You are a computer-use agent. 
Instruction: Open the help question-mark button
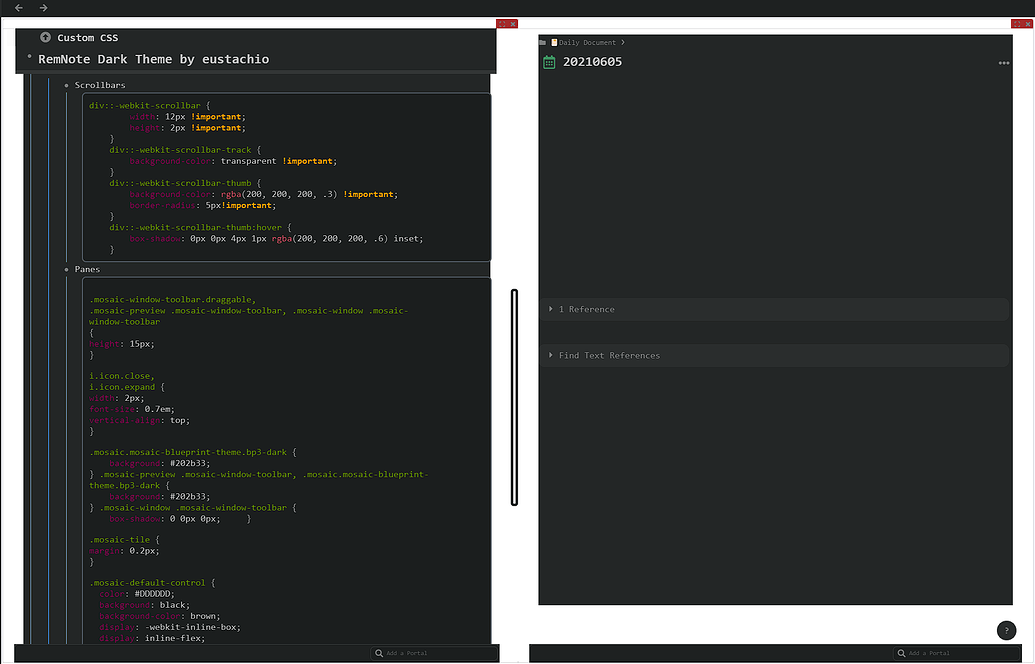1006,631
